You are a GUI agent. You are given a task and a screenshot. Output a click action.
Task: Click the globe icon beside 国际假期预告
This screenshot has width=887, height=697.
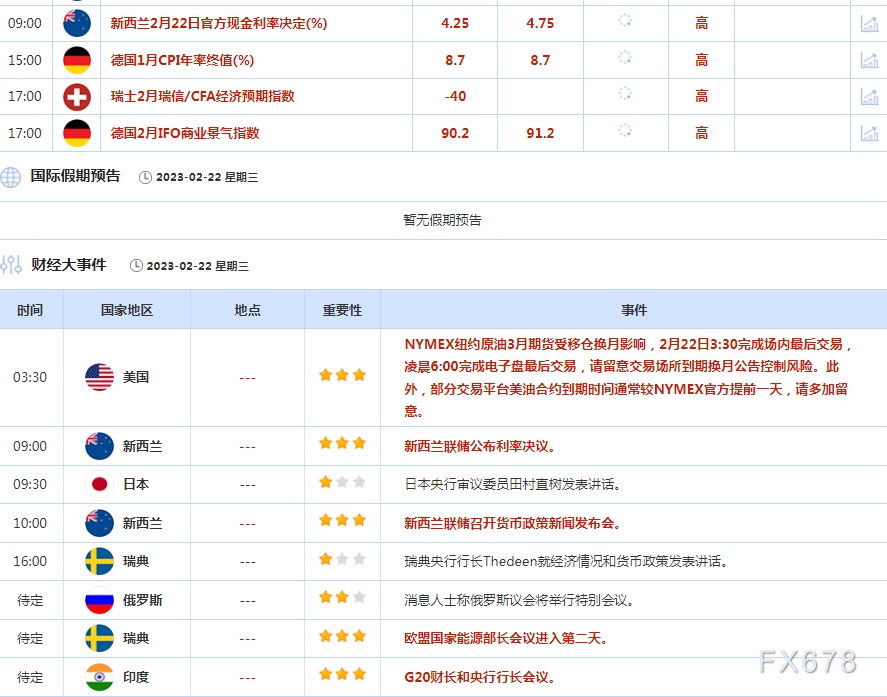[10, 176]
